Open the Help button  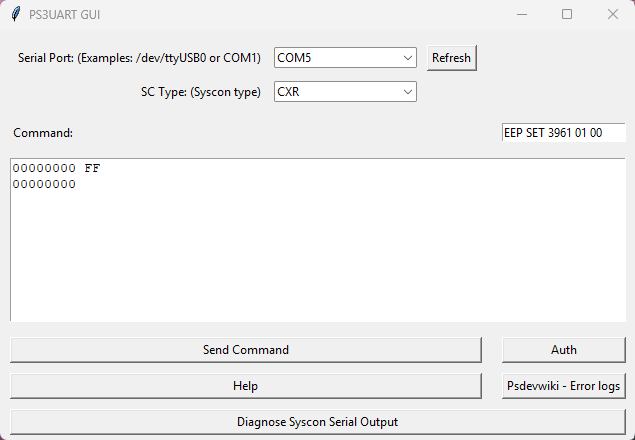pos(245,386)
